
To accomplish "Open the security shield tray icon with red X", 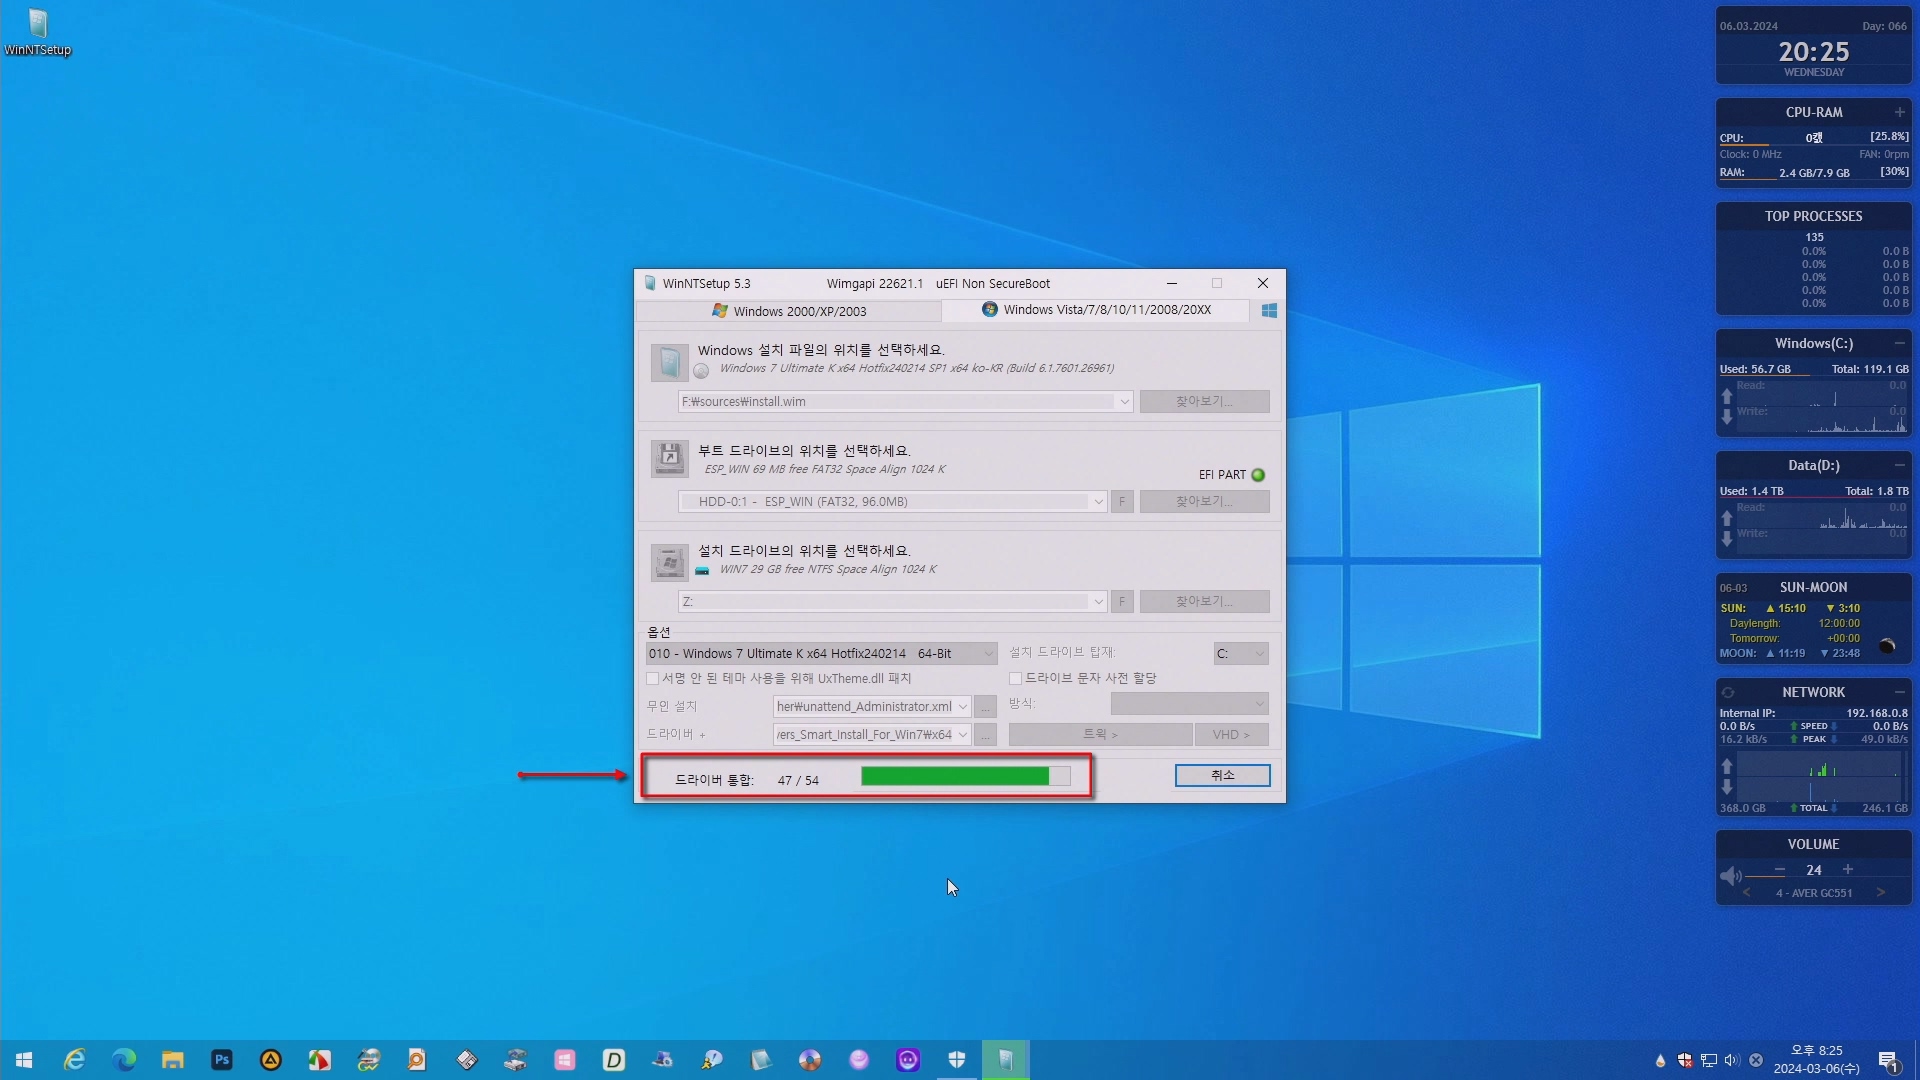I will (1684, 1060).
